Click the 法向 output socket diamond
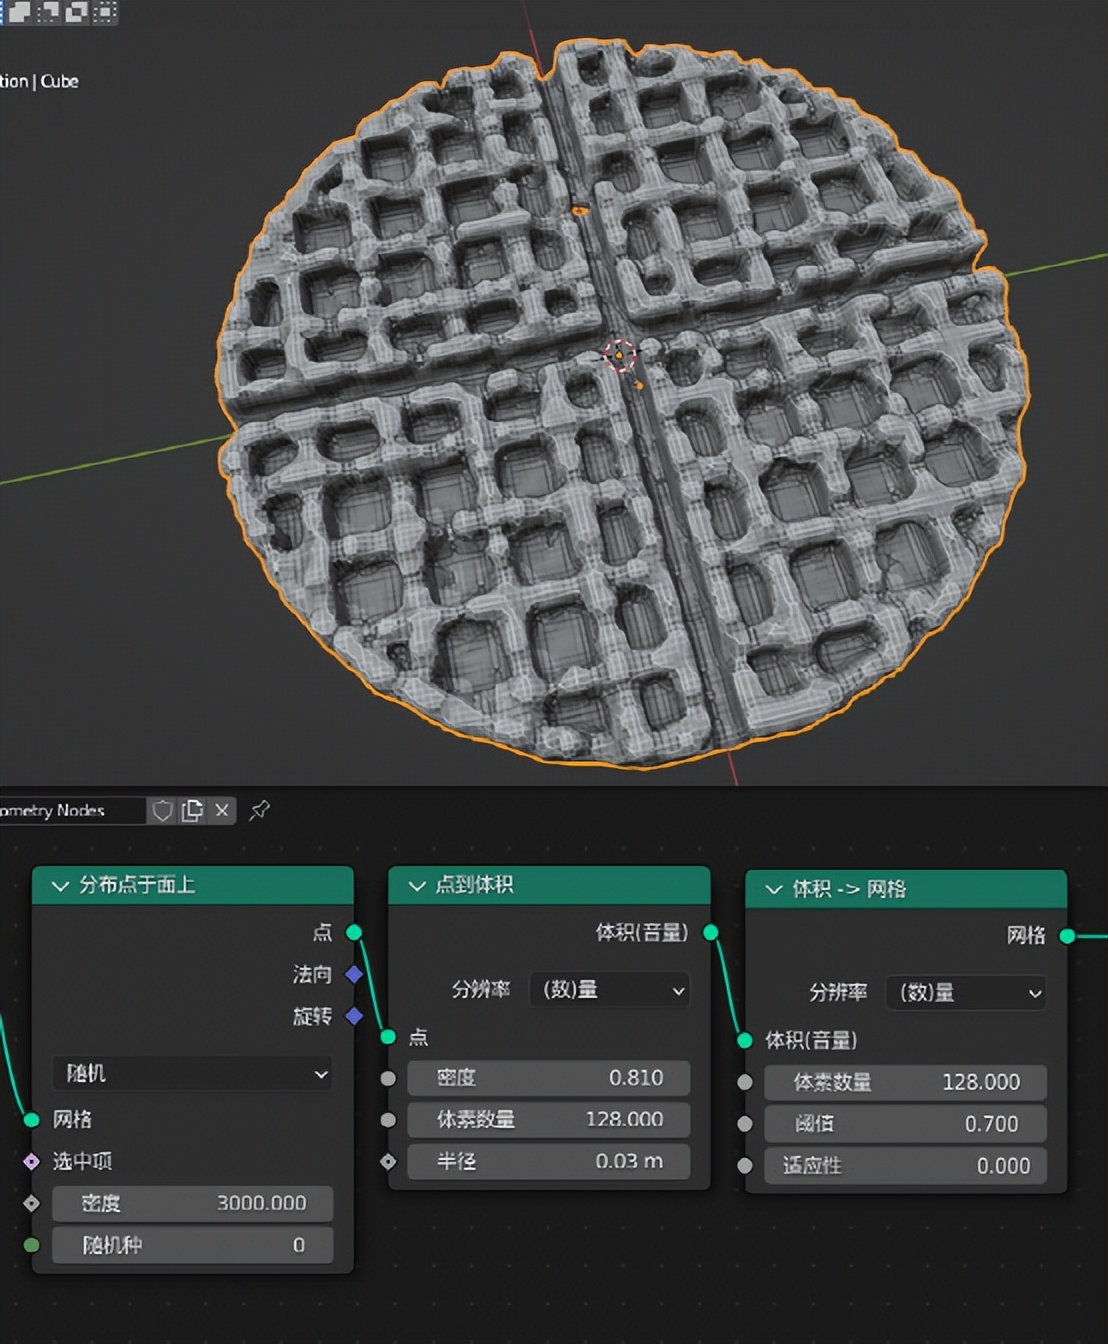Image resolution: width=1108 pixels, height=1344 pixels. coord(353,973)
